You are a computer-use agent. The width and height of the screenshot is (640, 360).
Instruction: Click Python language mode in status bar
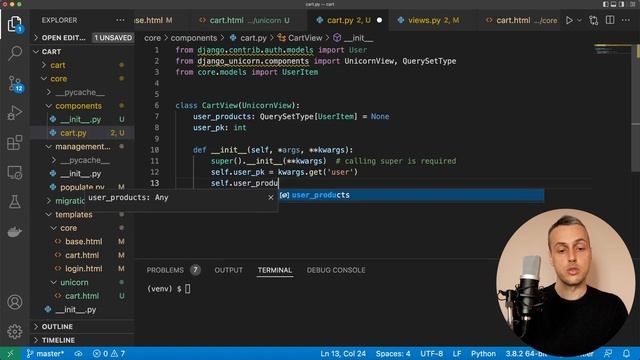pos(483,353)
